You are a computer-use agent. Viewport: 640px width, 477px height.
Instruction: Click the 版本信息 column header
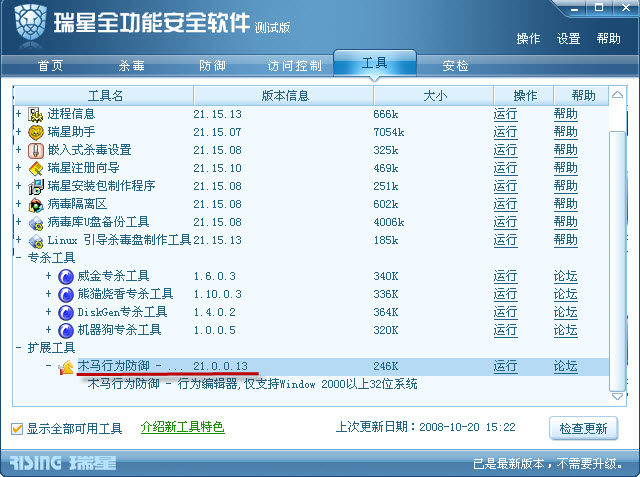[x=284, y=96]
